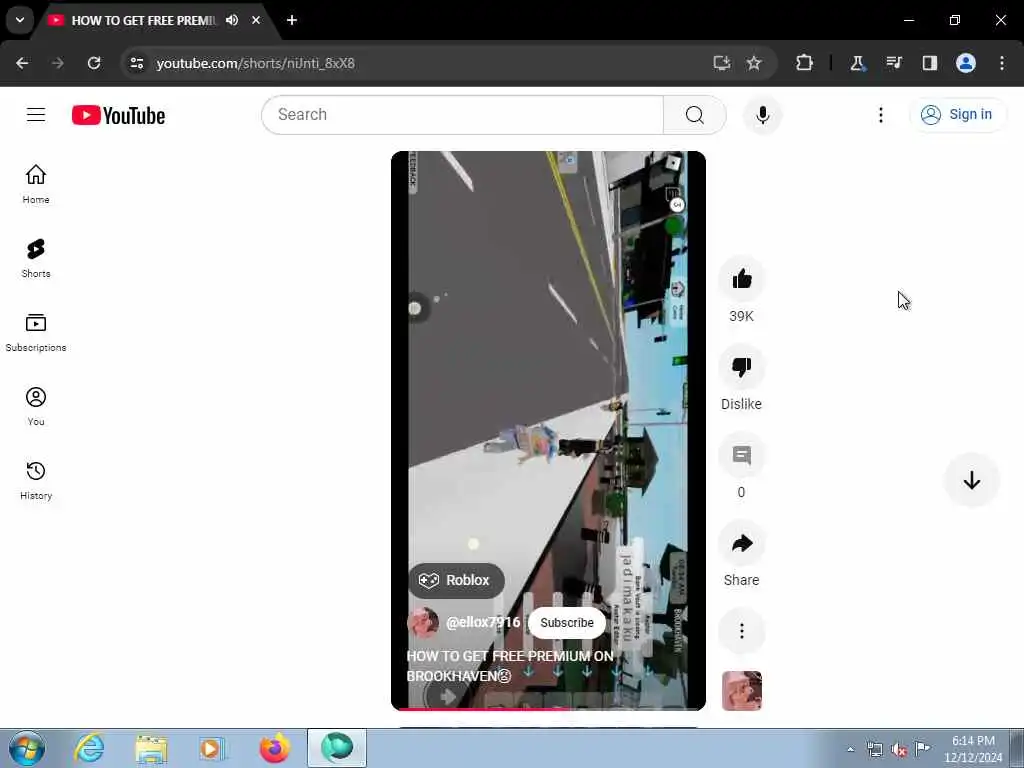Dislike this short

[741, 367]
